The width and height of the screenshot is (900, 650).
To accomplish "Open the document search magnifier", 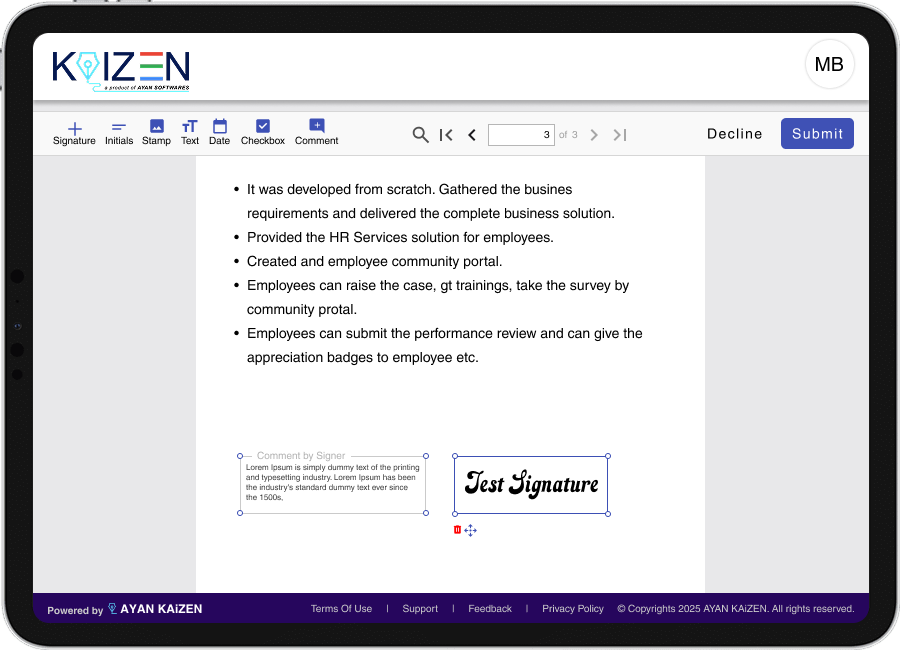I will [421, 135].
